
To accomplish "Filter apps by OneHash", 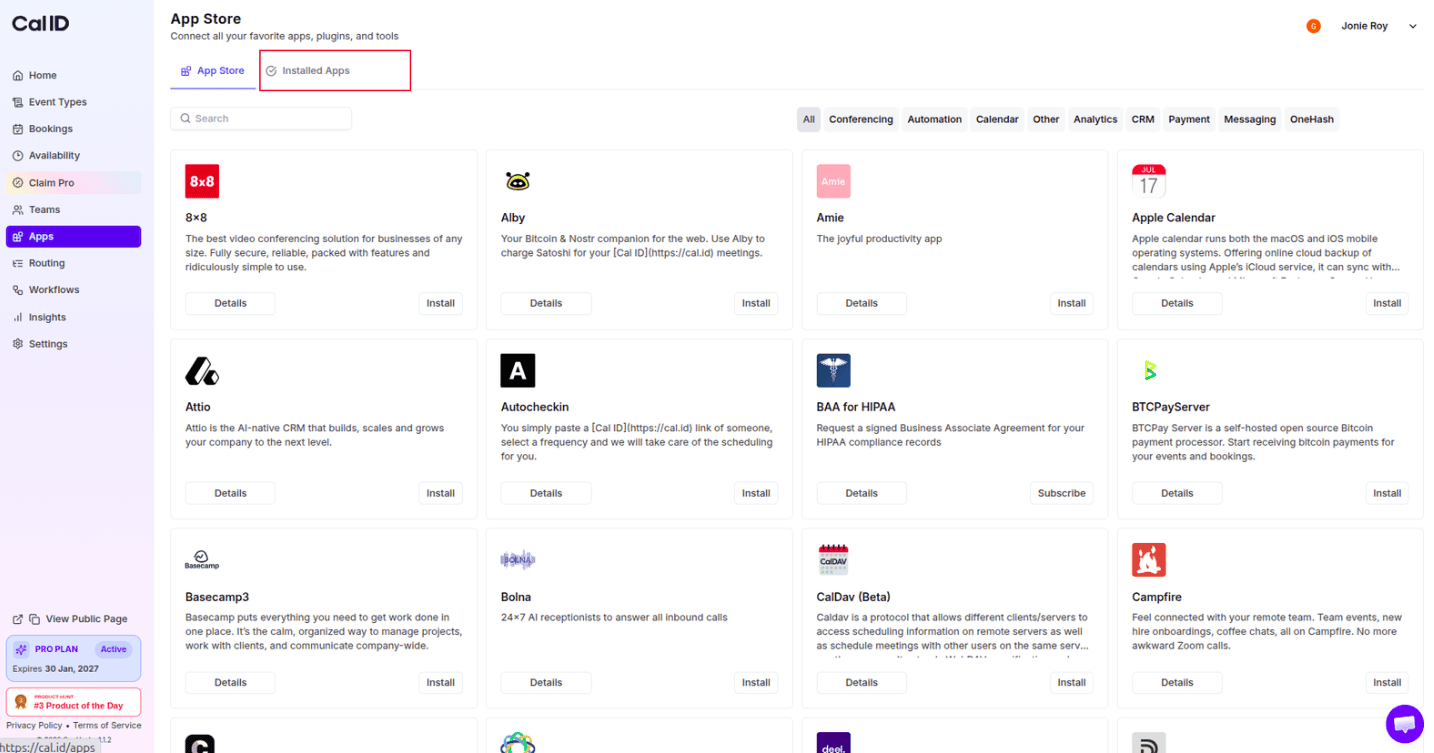I will (x=1312, y=119).
